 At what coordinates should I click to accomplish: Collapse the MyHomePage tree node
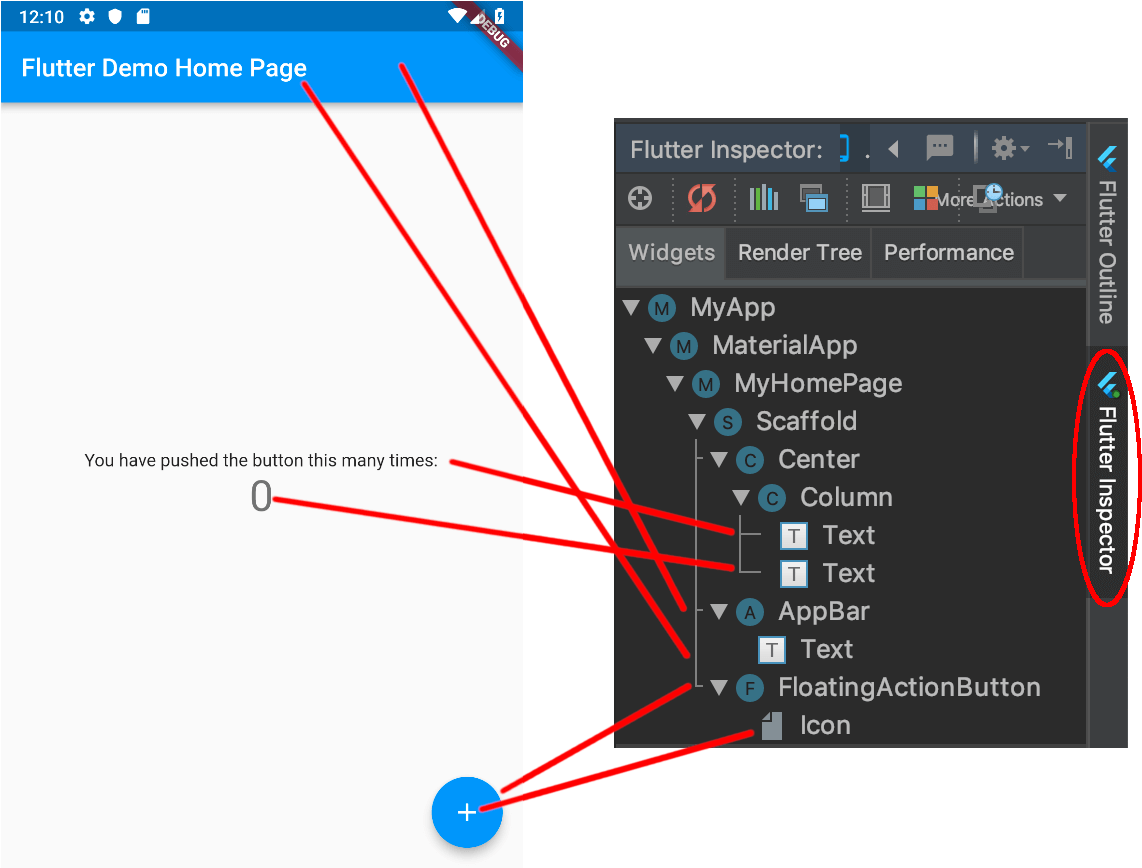(675, 383)
